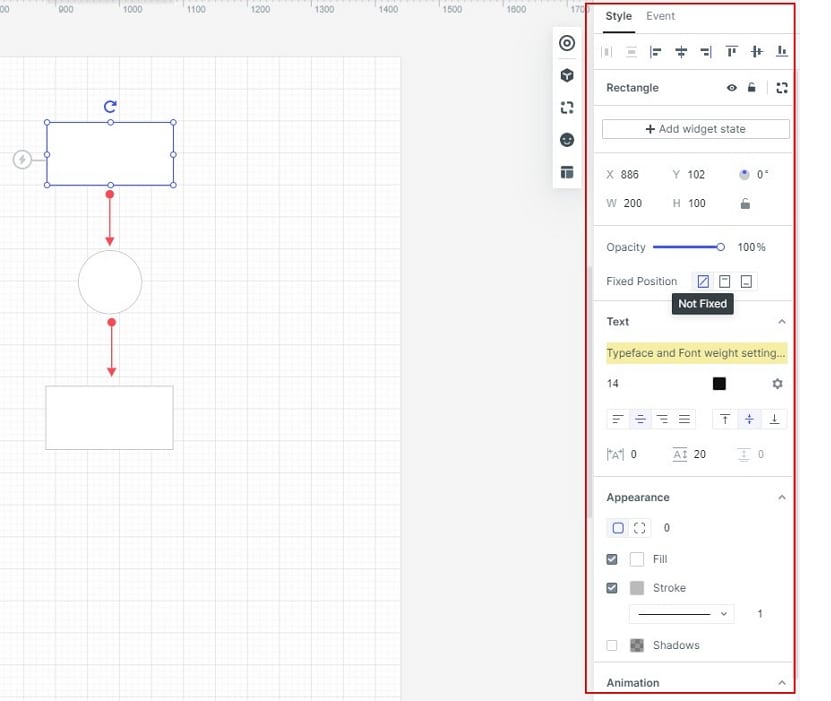Click Add widget state button
Image resolution: width=831 pixels, height=701 pixels.
tap(695, 129)
